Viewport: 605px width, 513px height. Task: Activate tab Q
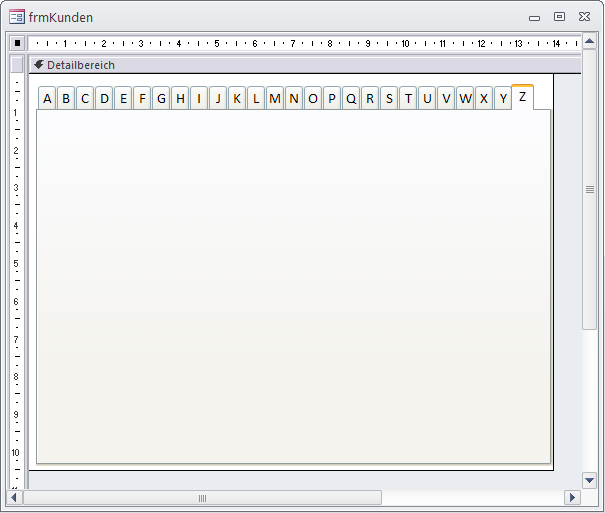(351, 98)
